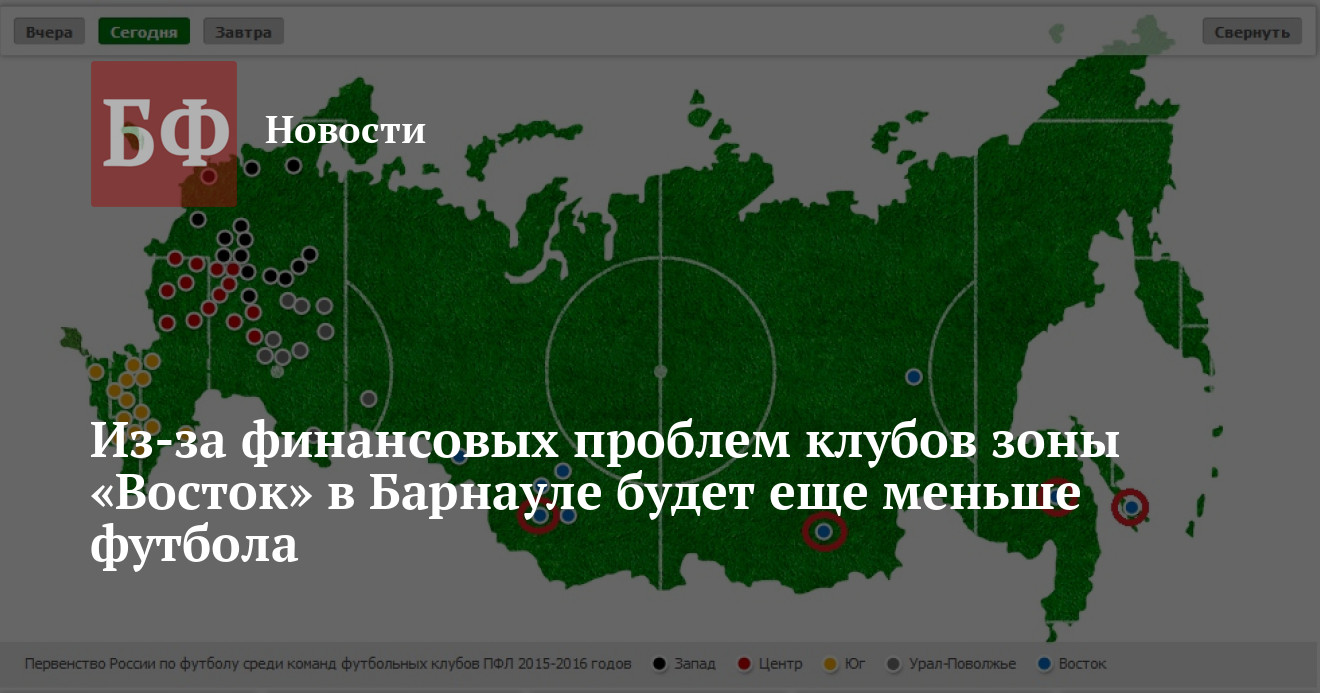Select the blue marker east of the center circle
The image size is (1320, 693).
point(913,377)
